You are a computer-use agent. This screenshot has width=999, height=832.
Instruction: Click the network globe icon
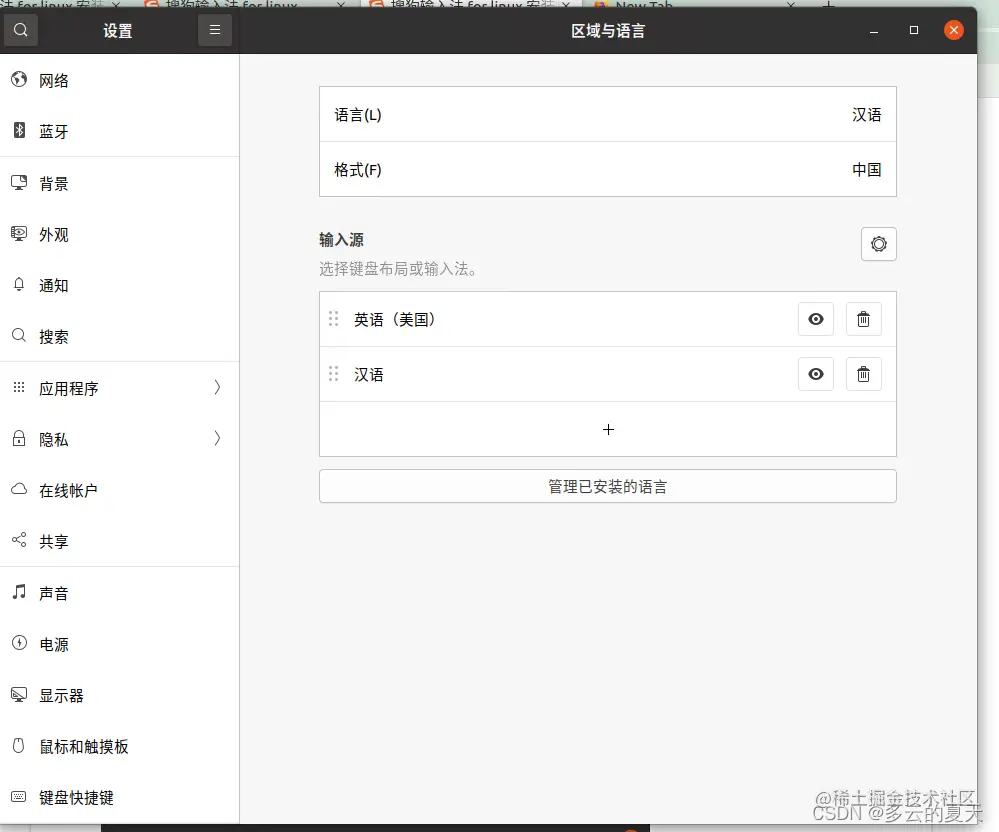(x=19, y=79)
